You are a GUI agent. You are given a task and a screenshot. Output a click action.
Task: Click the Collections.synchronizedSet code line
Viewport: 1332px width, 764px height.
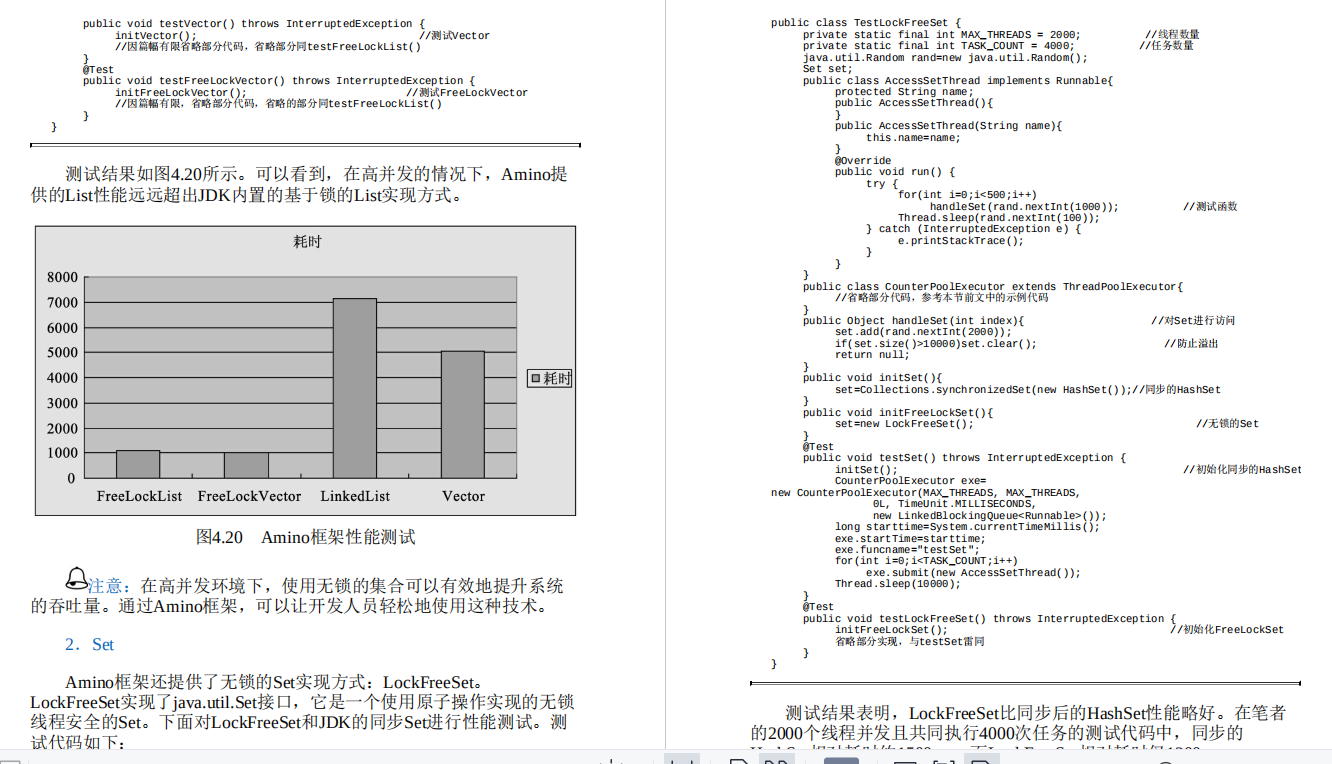pos(1028,390)
